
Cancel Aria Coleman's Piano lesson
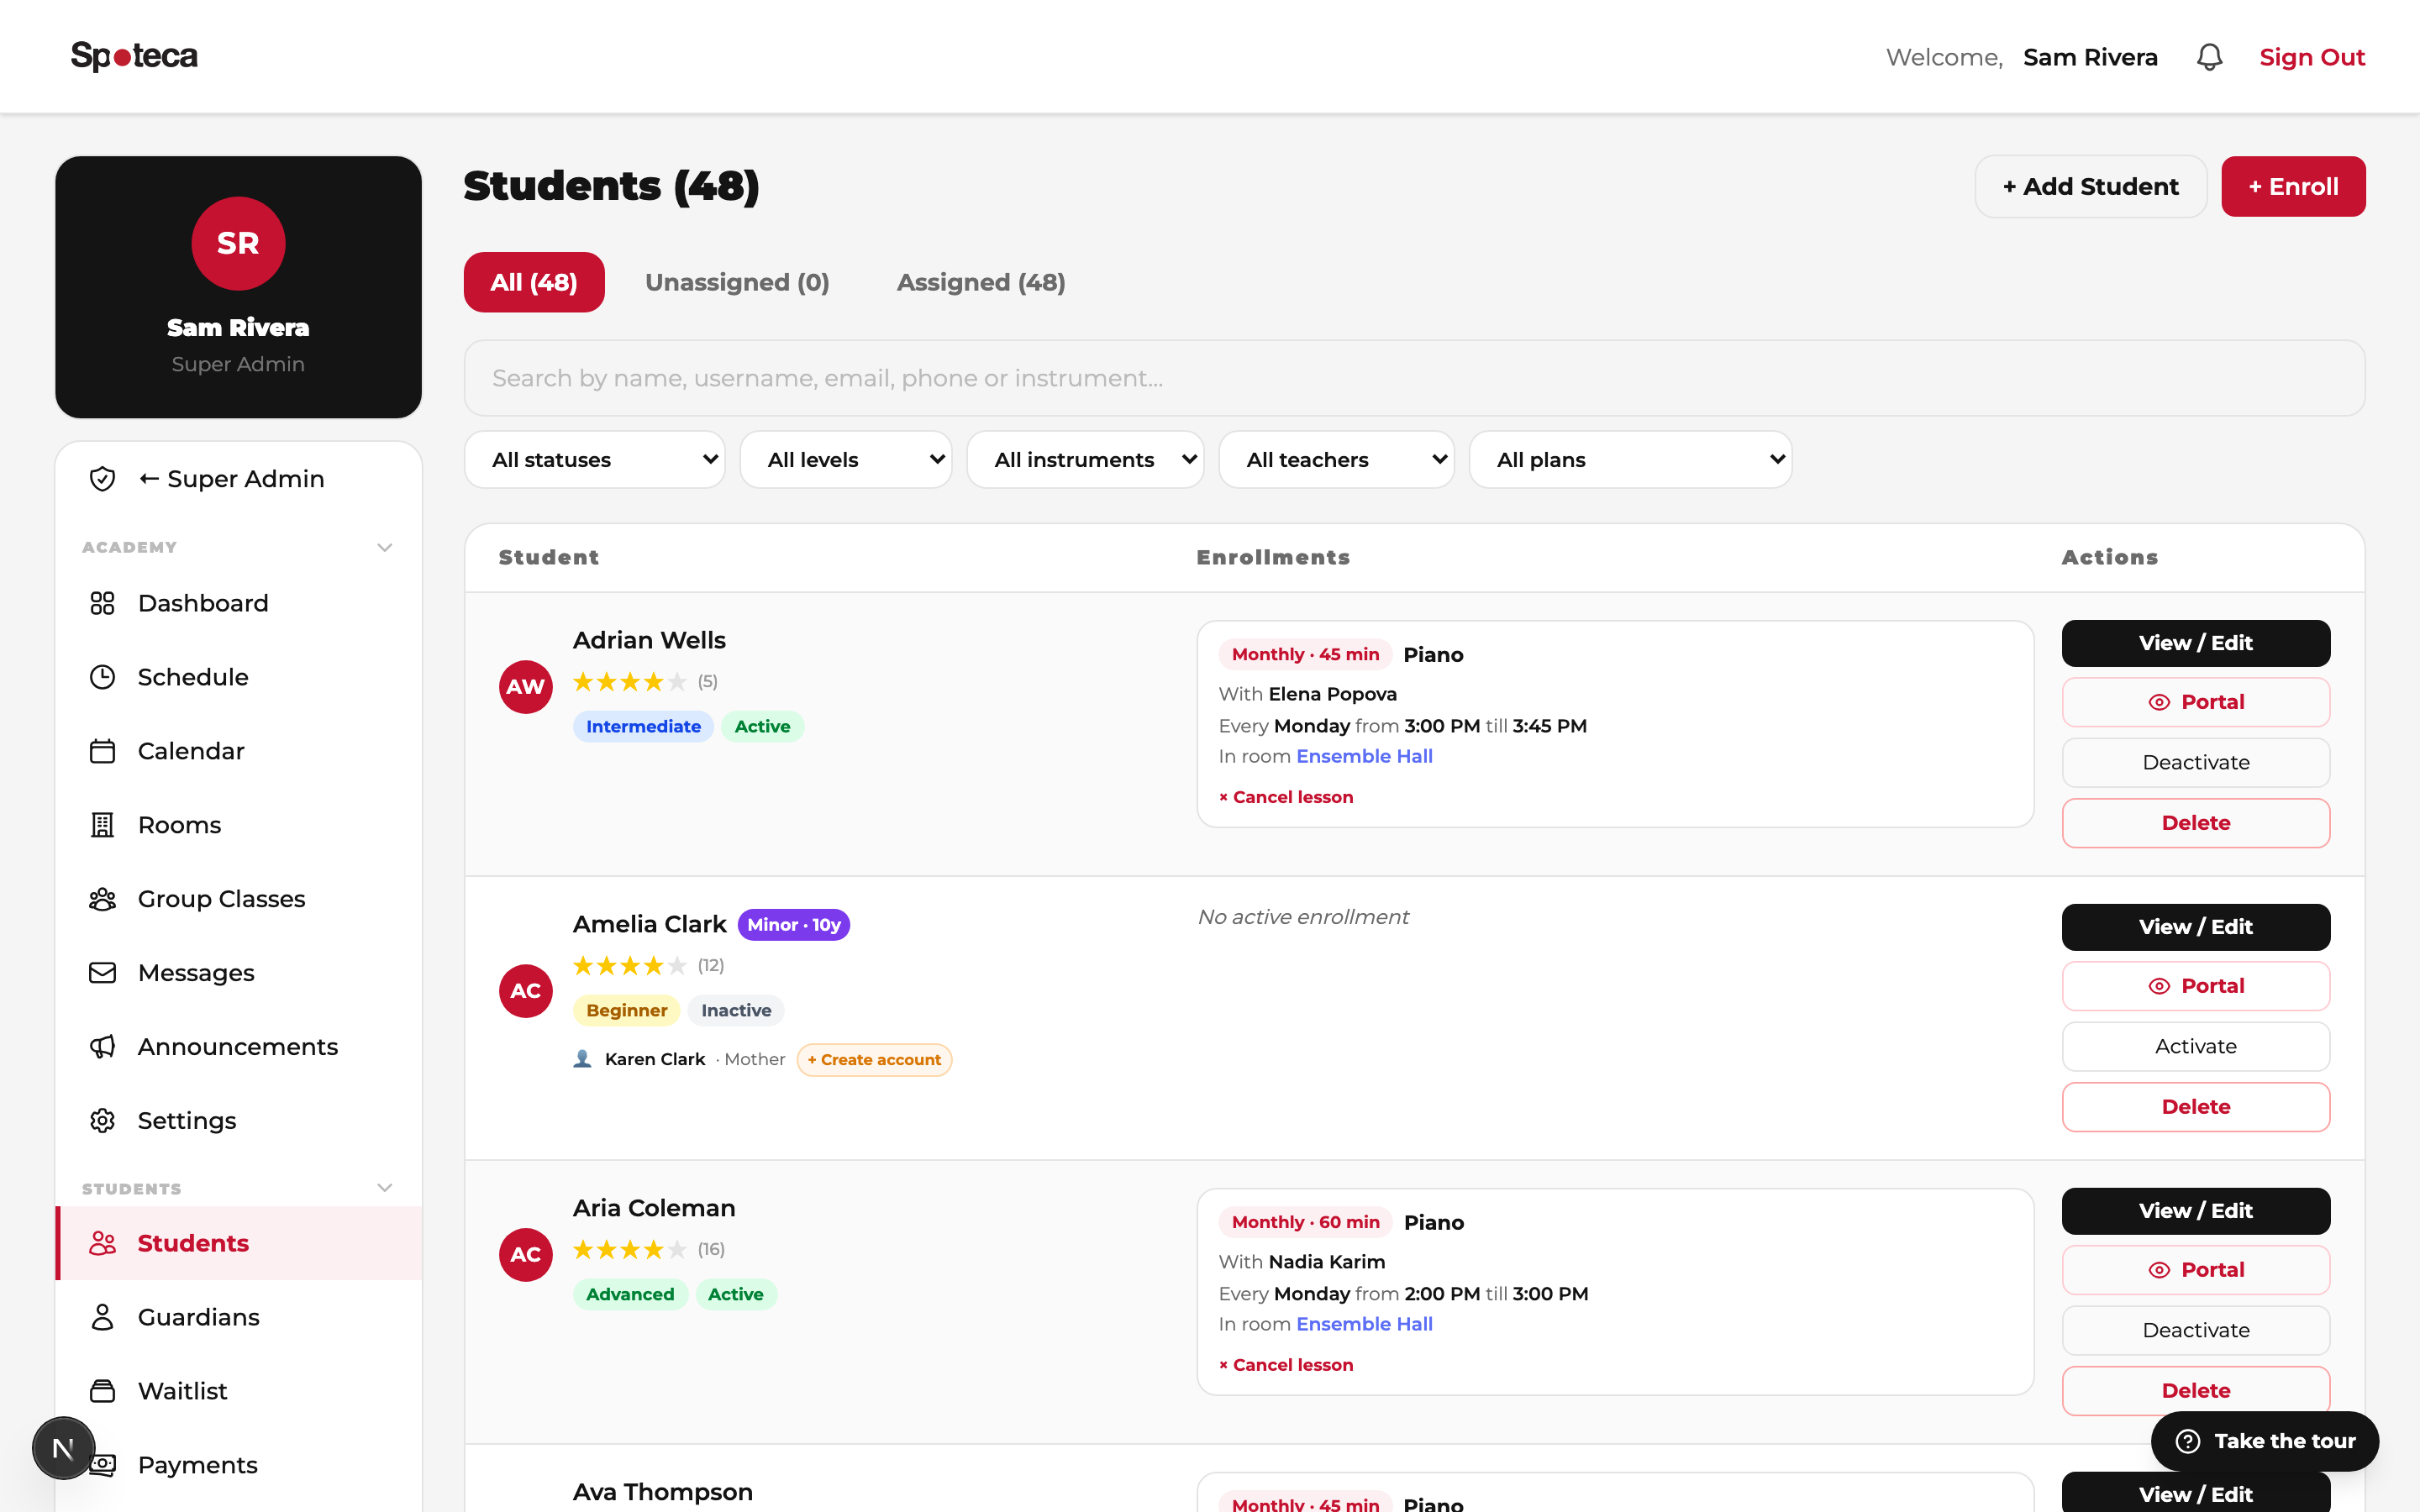click(x=1286, y=1365)
